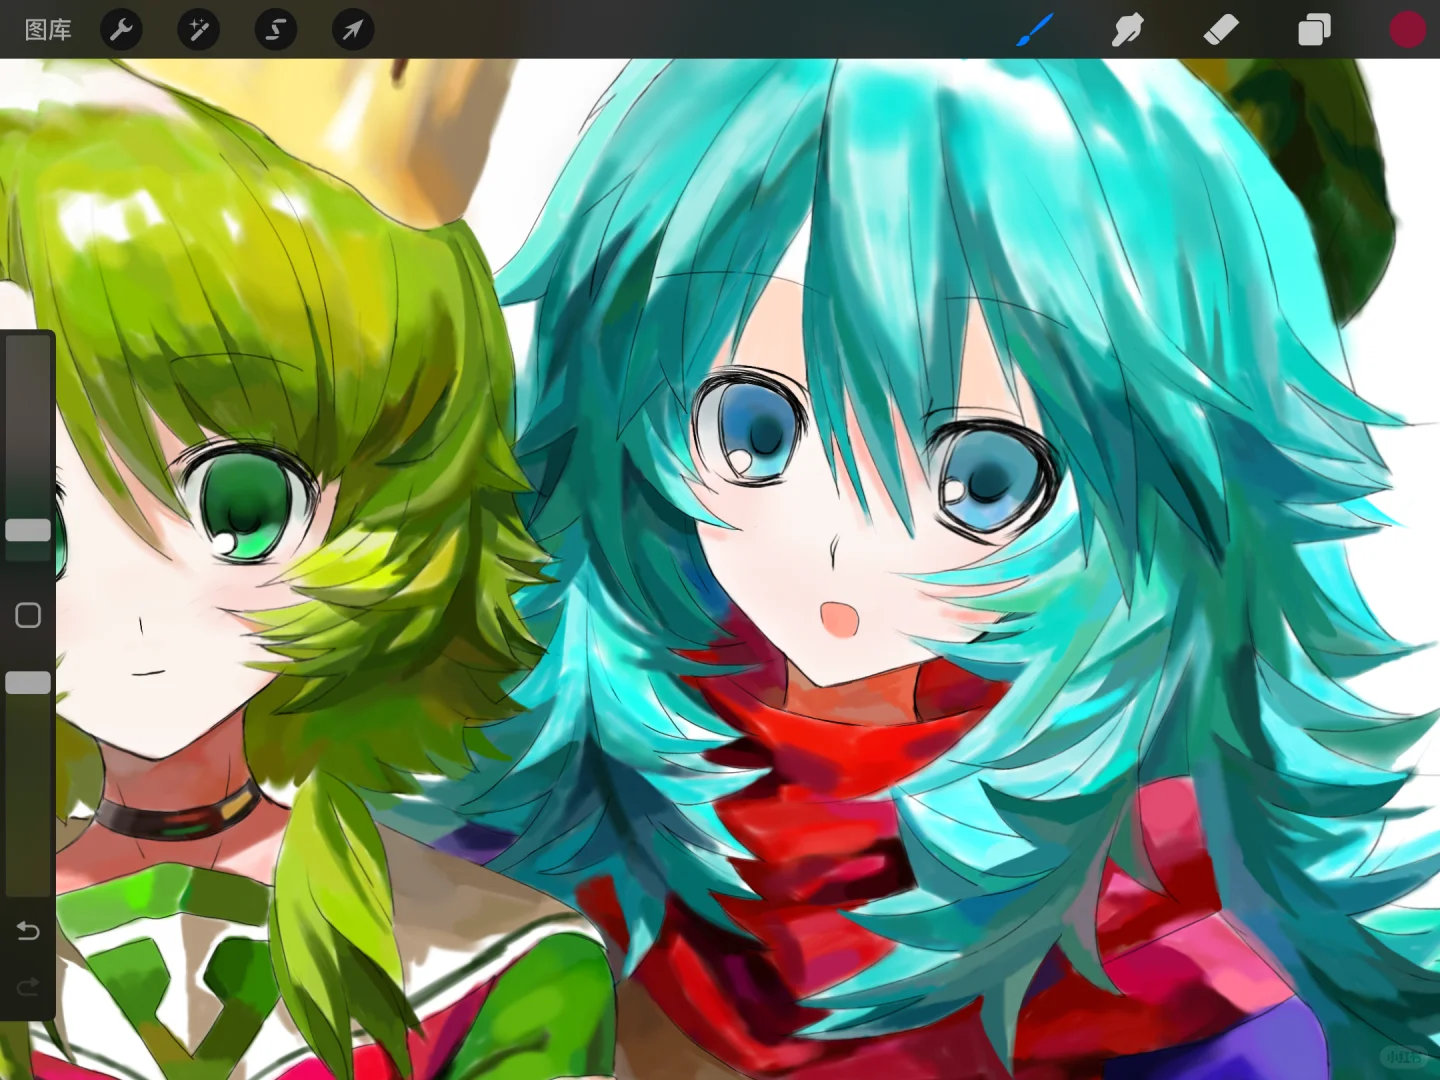Select the Eraser tool
This screenshot has height=1080, width=1440.
(x=1221, y=30)
